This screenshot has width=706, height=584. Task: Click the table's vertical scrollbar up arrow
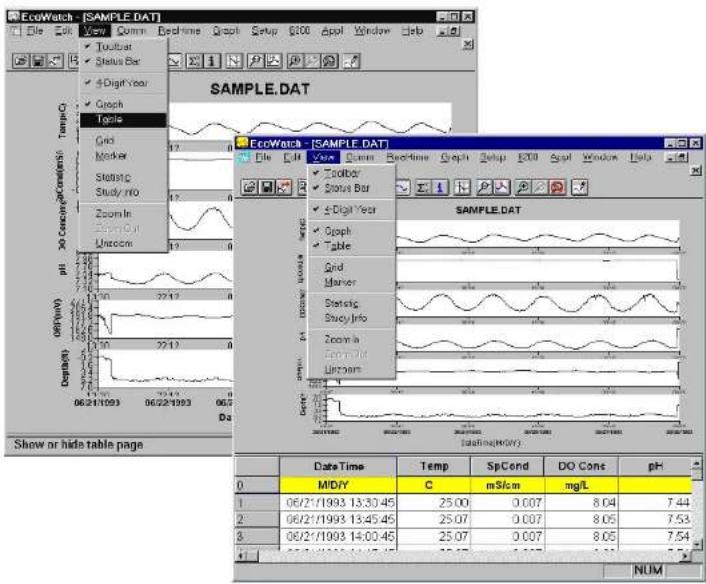[697, 463]
